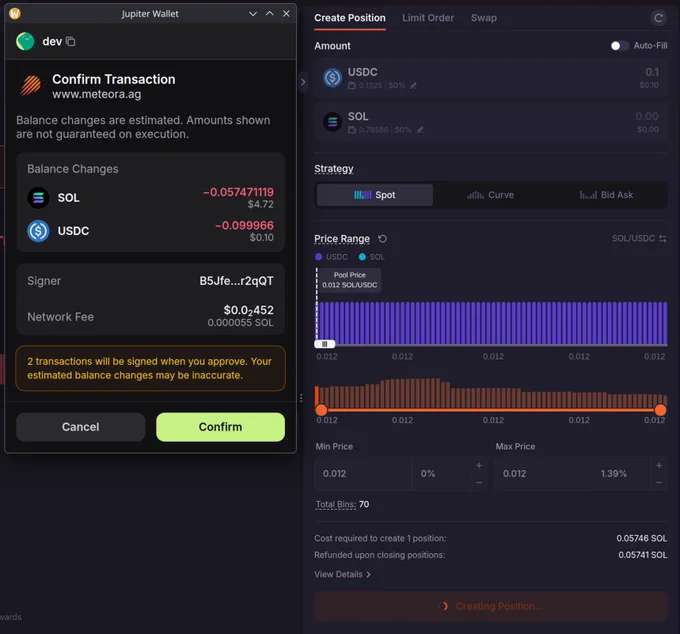This screenshot has width=680, height=634.
Task: Copy the dev wallet address
Action: [x=70, y=42]
